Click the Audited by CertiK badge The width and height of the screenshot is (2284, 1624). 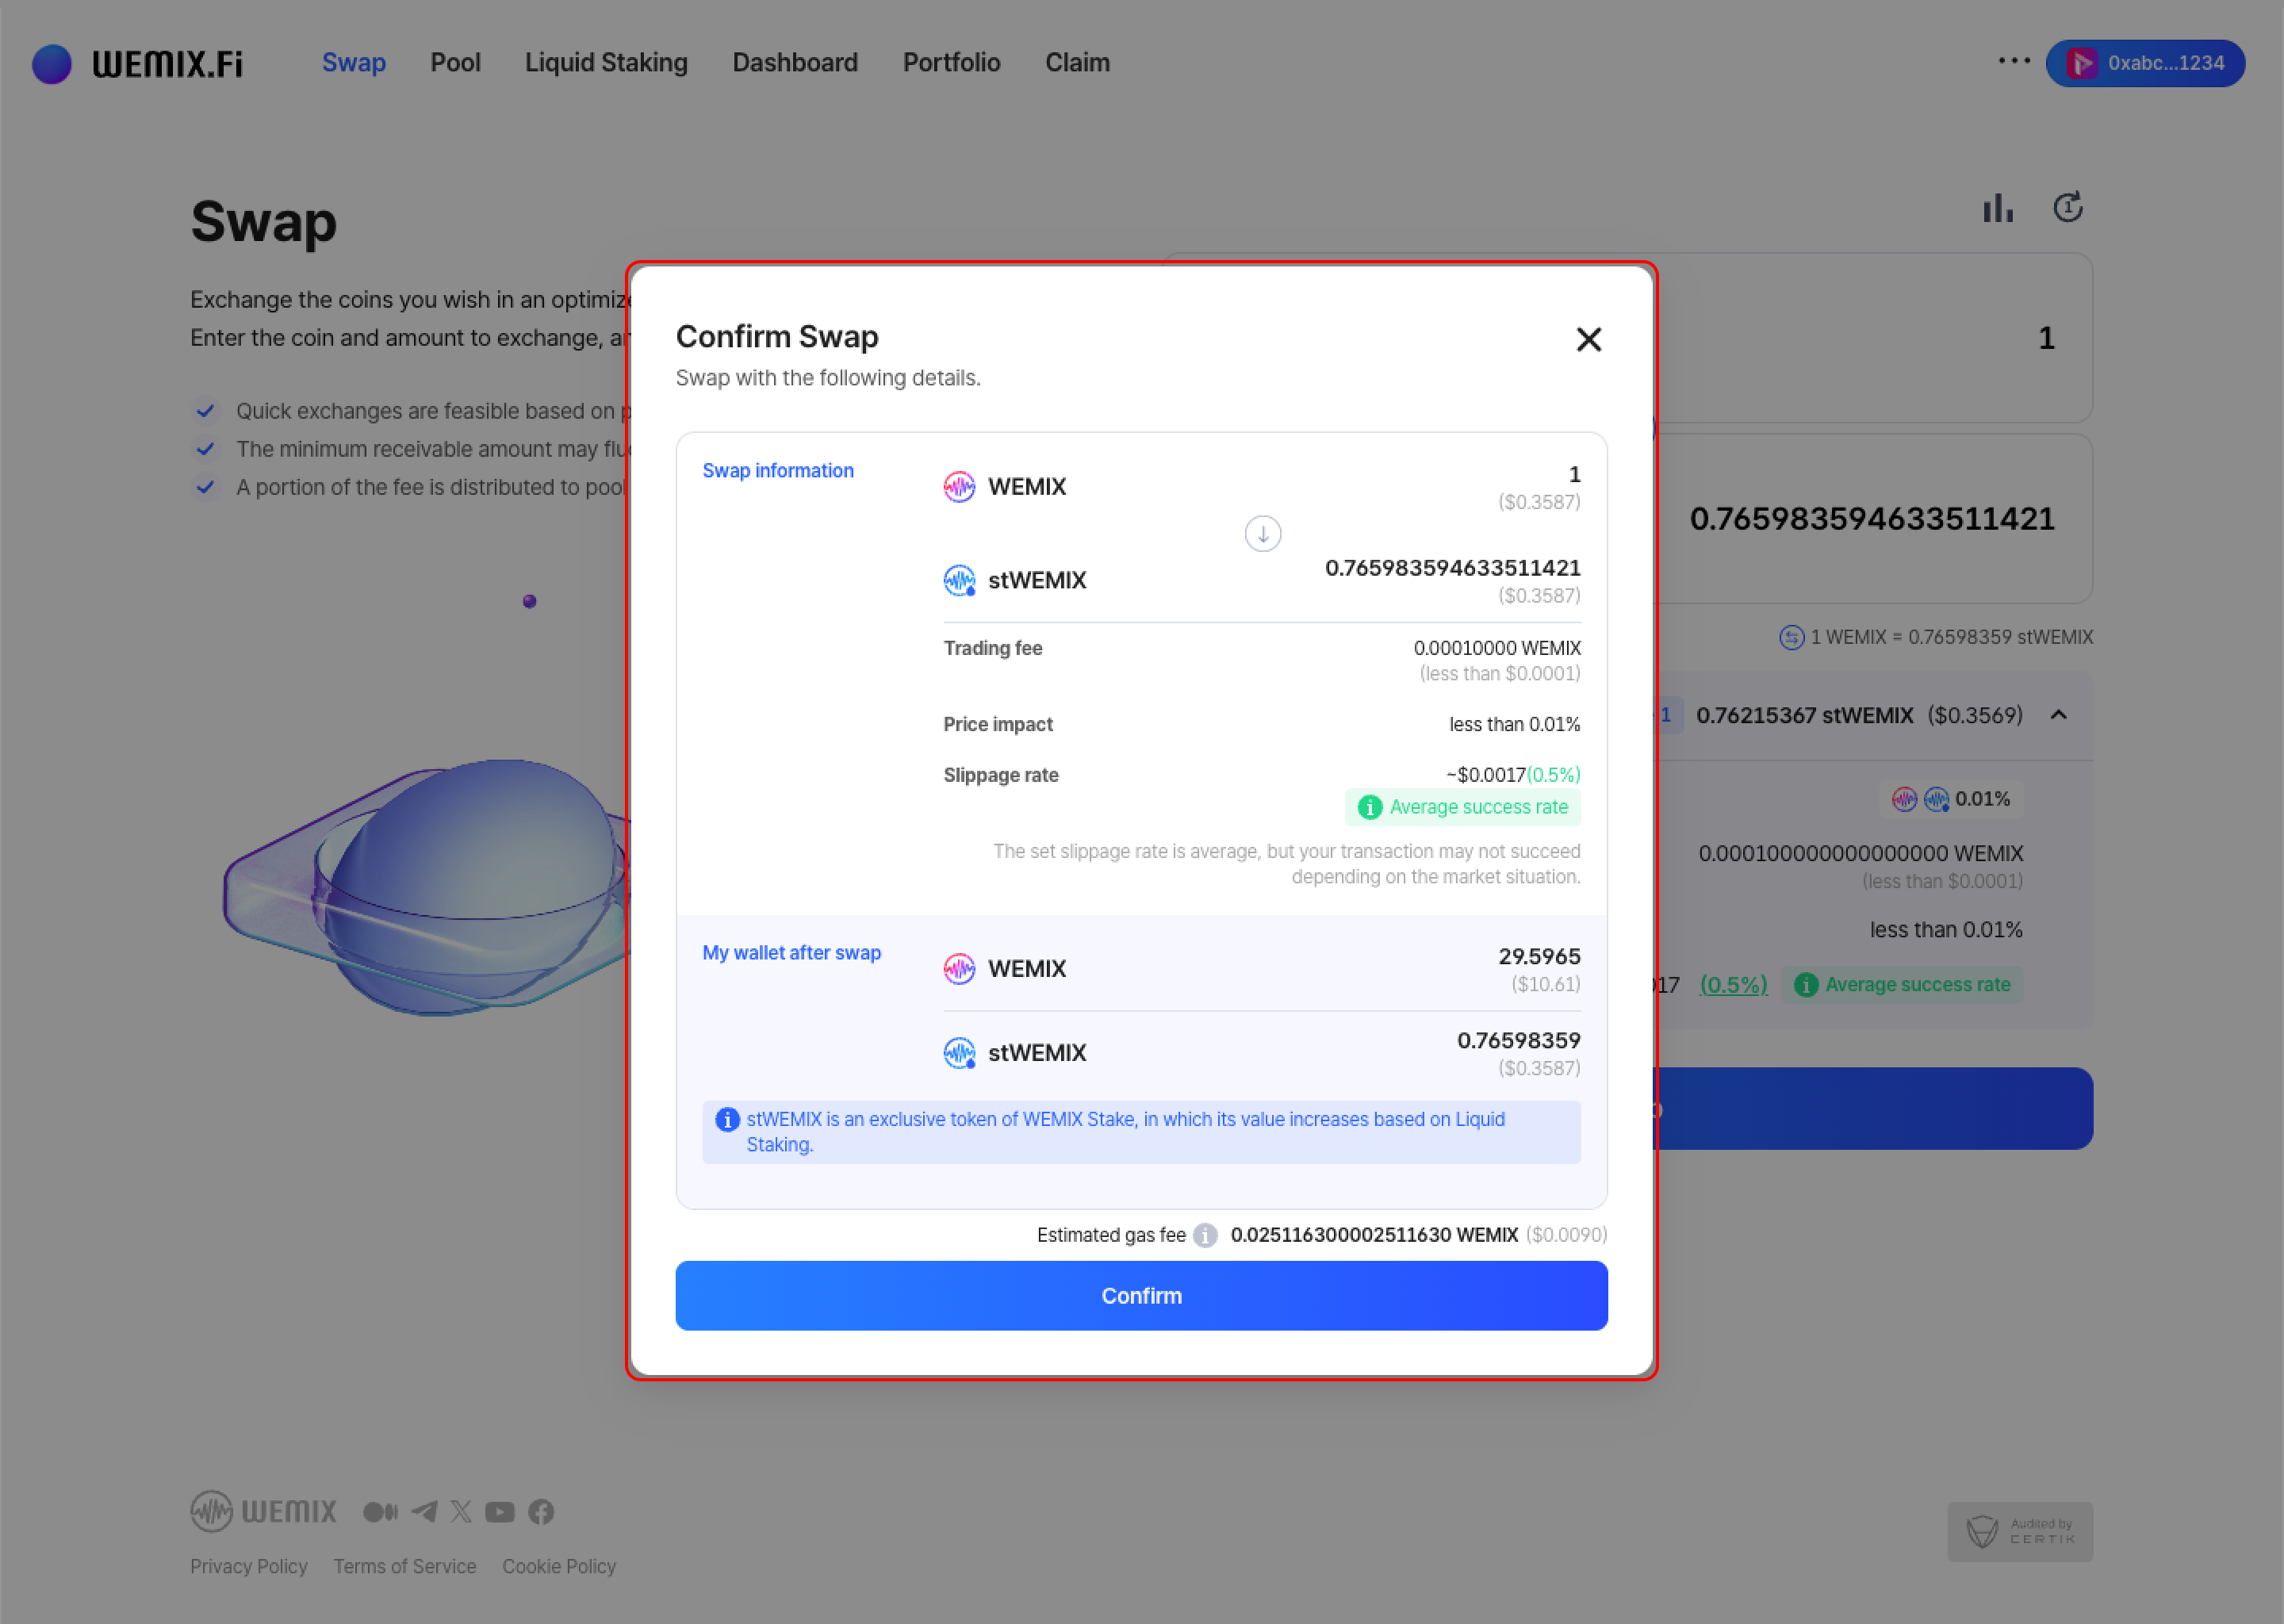tap(2019, 1531)
